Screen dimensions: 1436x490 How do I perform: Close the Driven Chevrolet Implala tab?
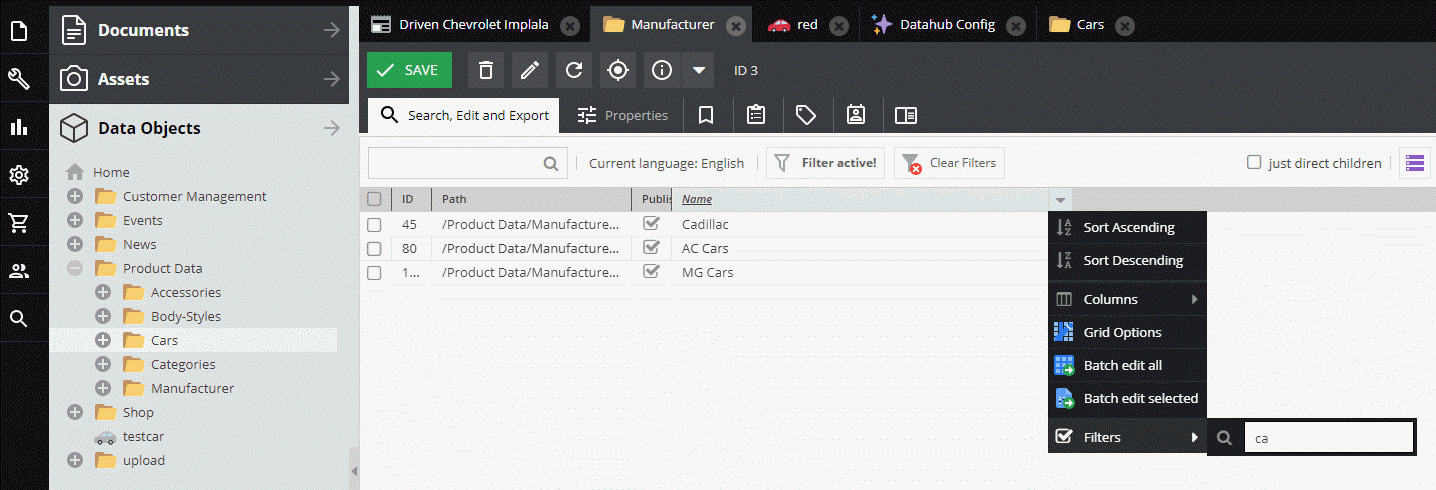point(569,25)
